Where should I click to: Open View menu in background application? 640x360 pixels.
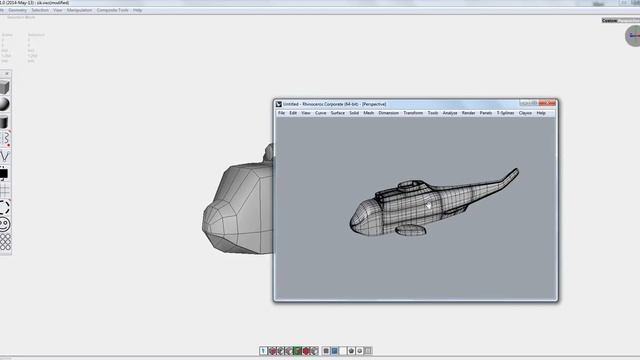coord(58,10)
